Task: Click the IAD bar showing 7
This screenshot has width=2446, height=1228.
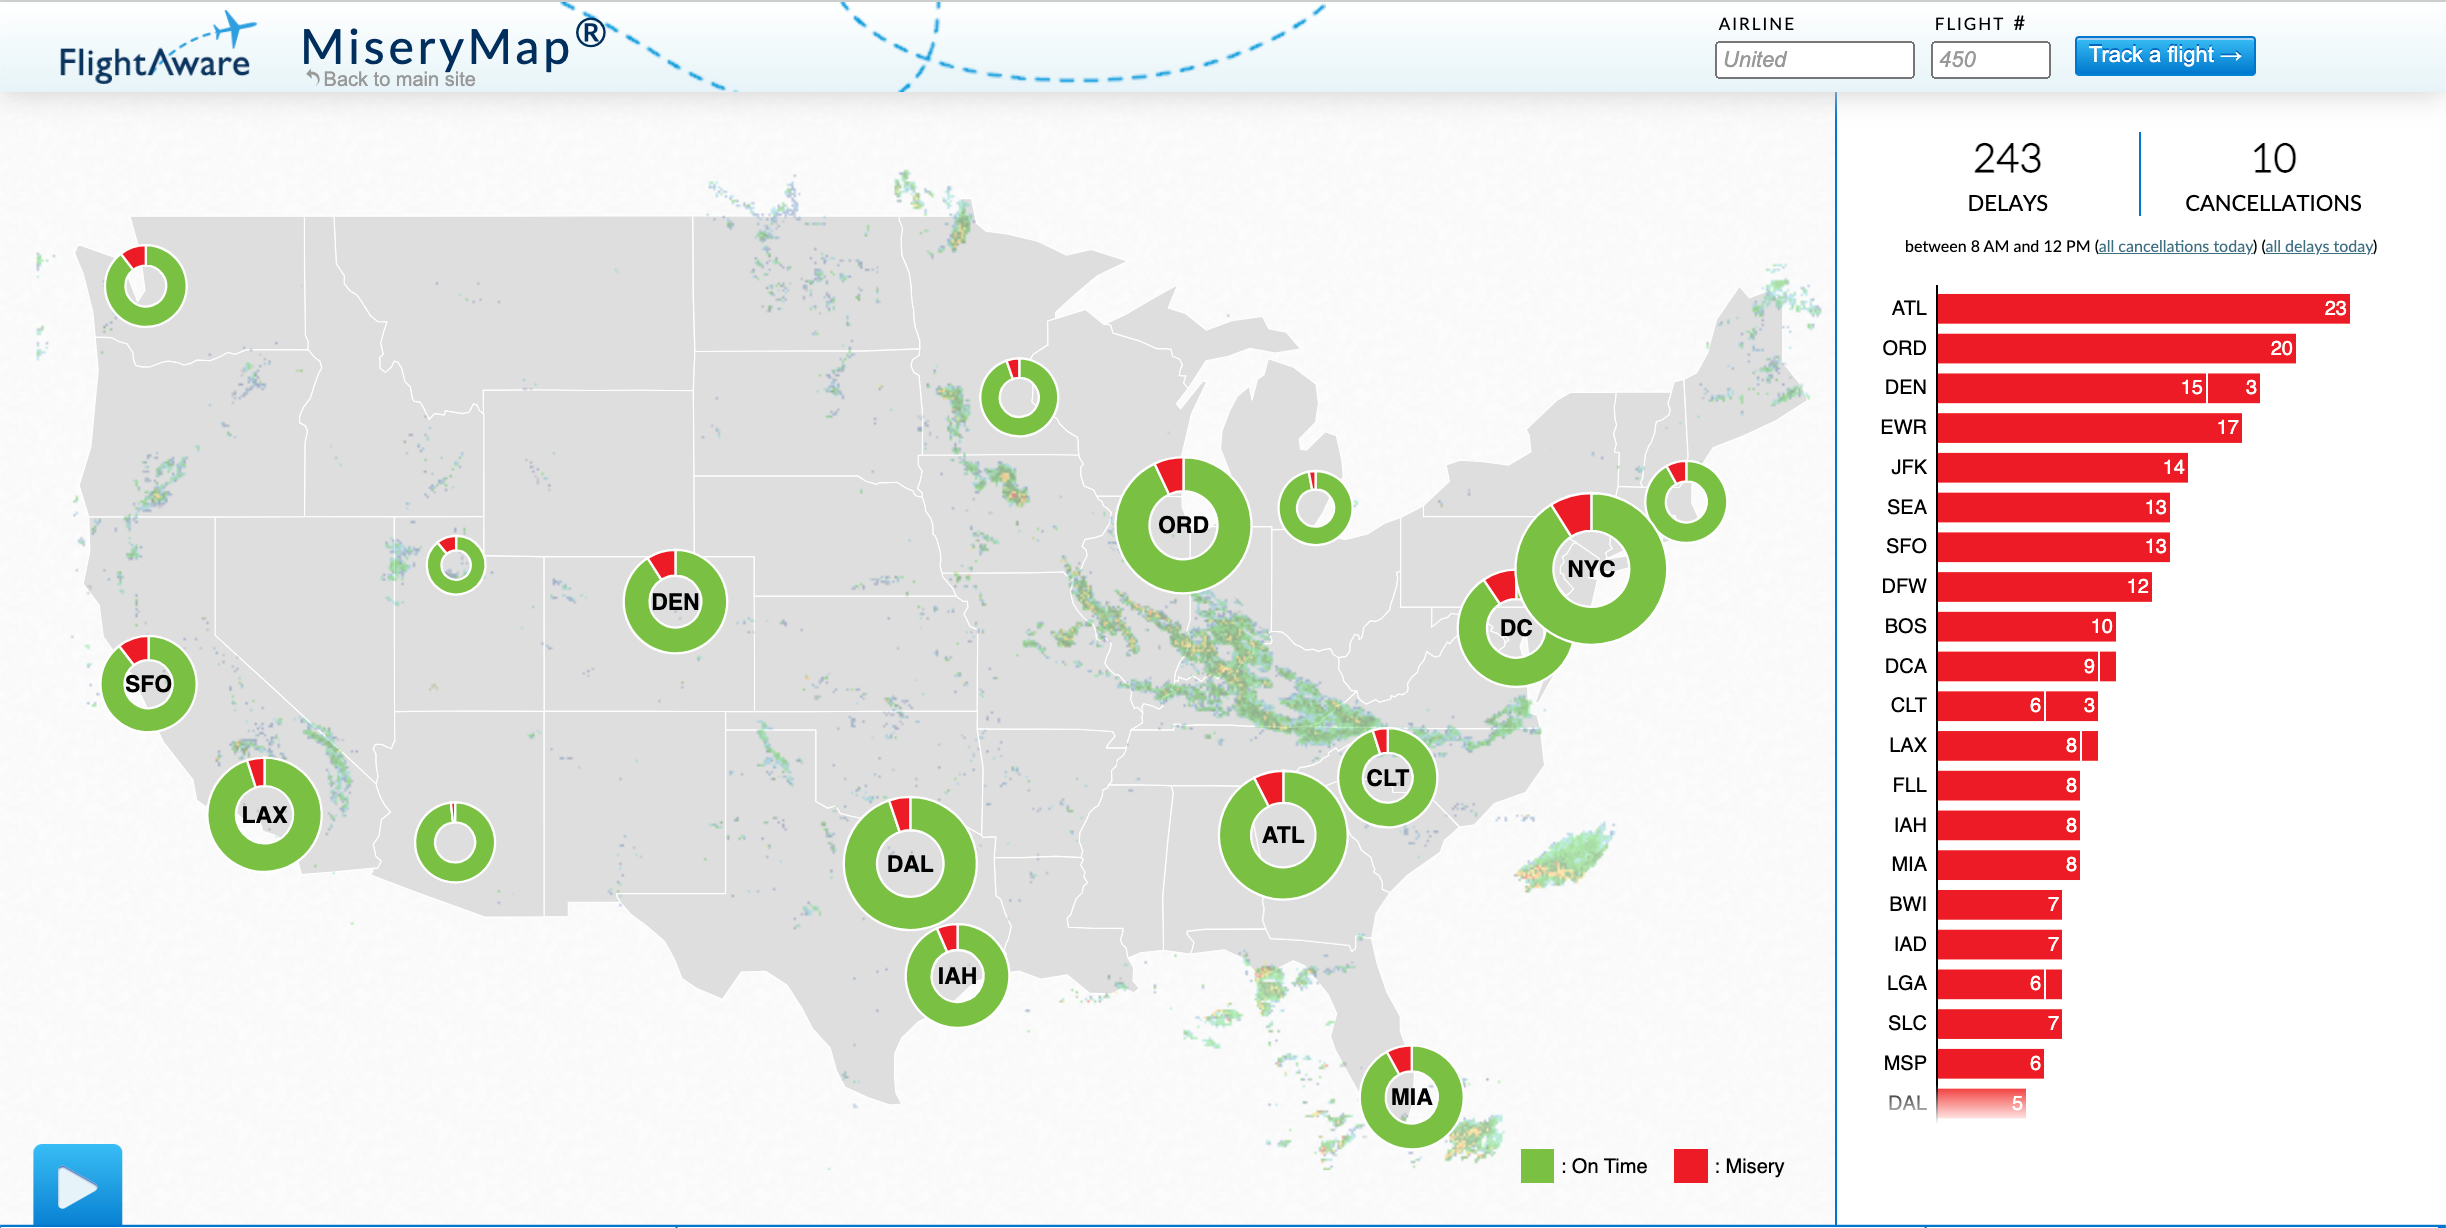Action: point(2000,945)
